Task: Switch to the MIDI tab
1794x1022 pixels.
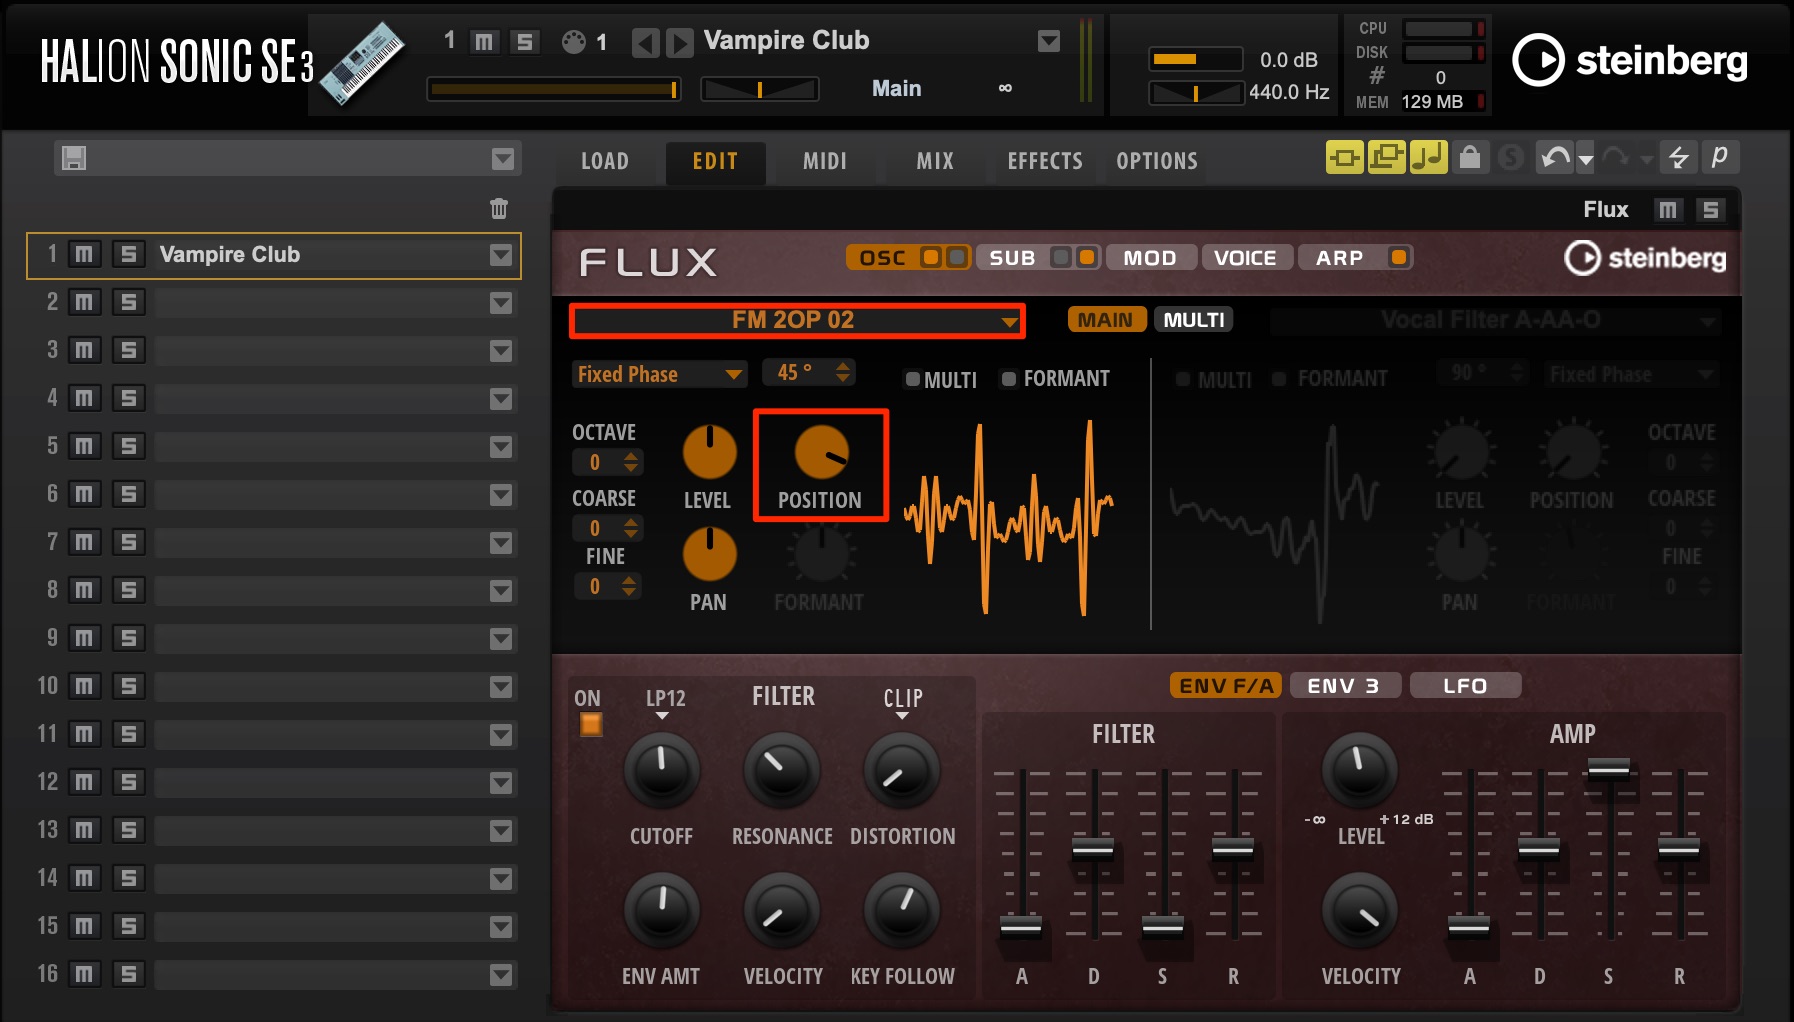Action: tap(825, 161)
